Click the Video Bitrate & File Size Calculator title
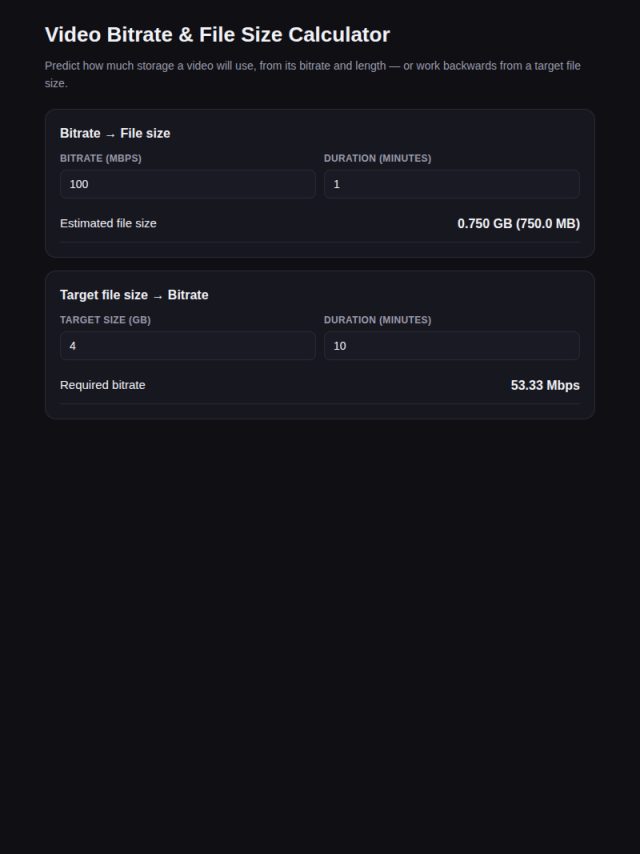Image resolution: width=640 pixels, height=854 pixels. point(217,34)
